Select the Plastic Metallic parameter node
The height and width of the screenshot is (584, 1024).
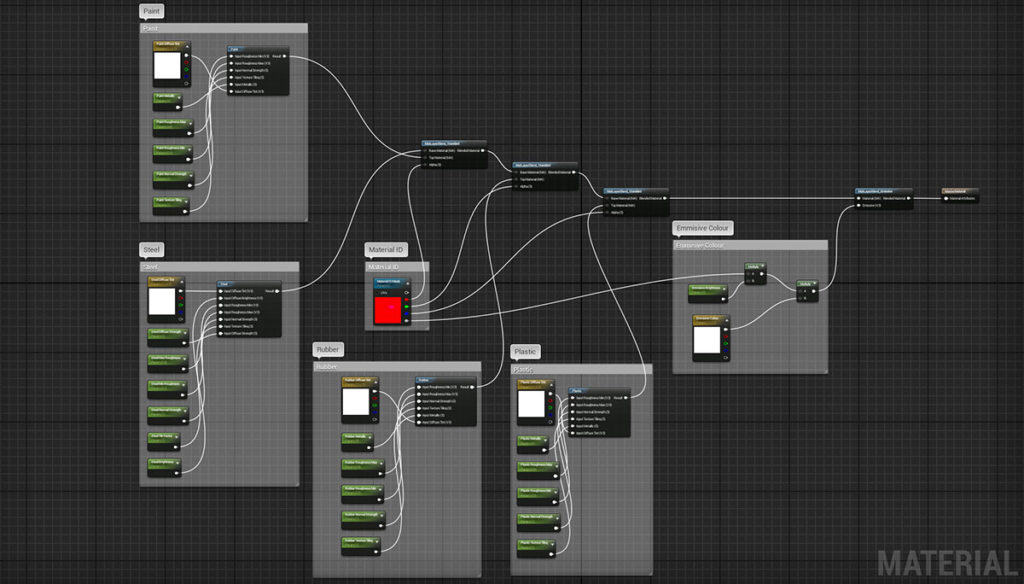click(x=533, y=445)
